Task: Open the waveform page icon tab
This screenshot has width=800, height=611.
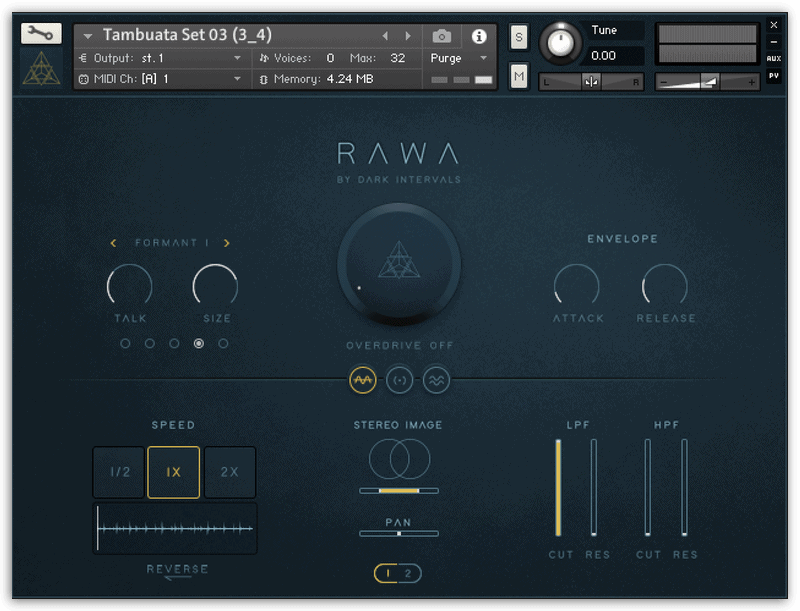Action: pyautogui.click(x=363, y=380)
